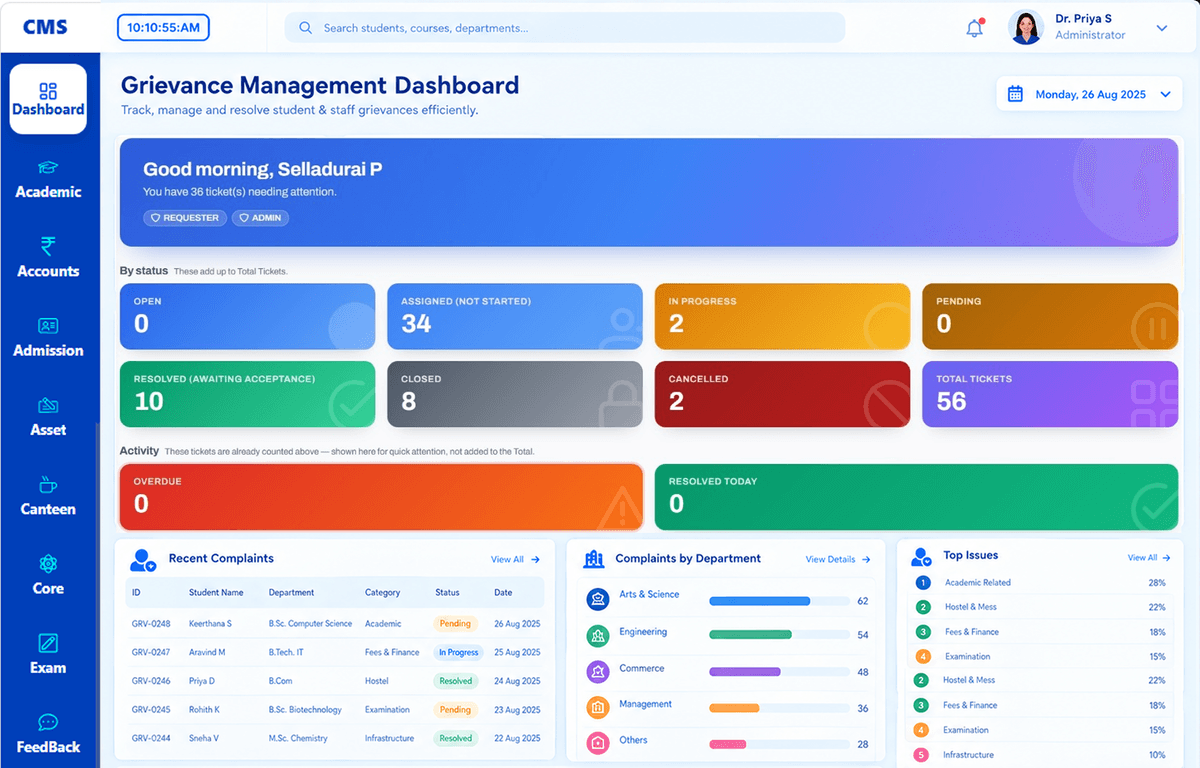Click the calendar icon in the date selector
Screen dimensions: 1200x768
pyautogui.click(x=1015, y=94)
